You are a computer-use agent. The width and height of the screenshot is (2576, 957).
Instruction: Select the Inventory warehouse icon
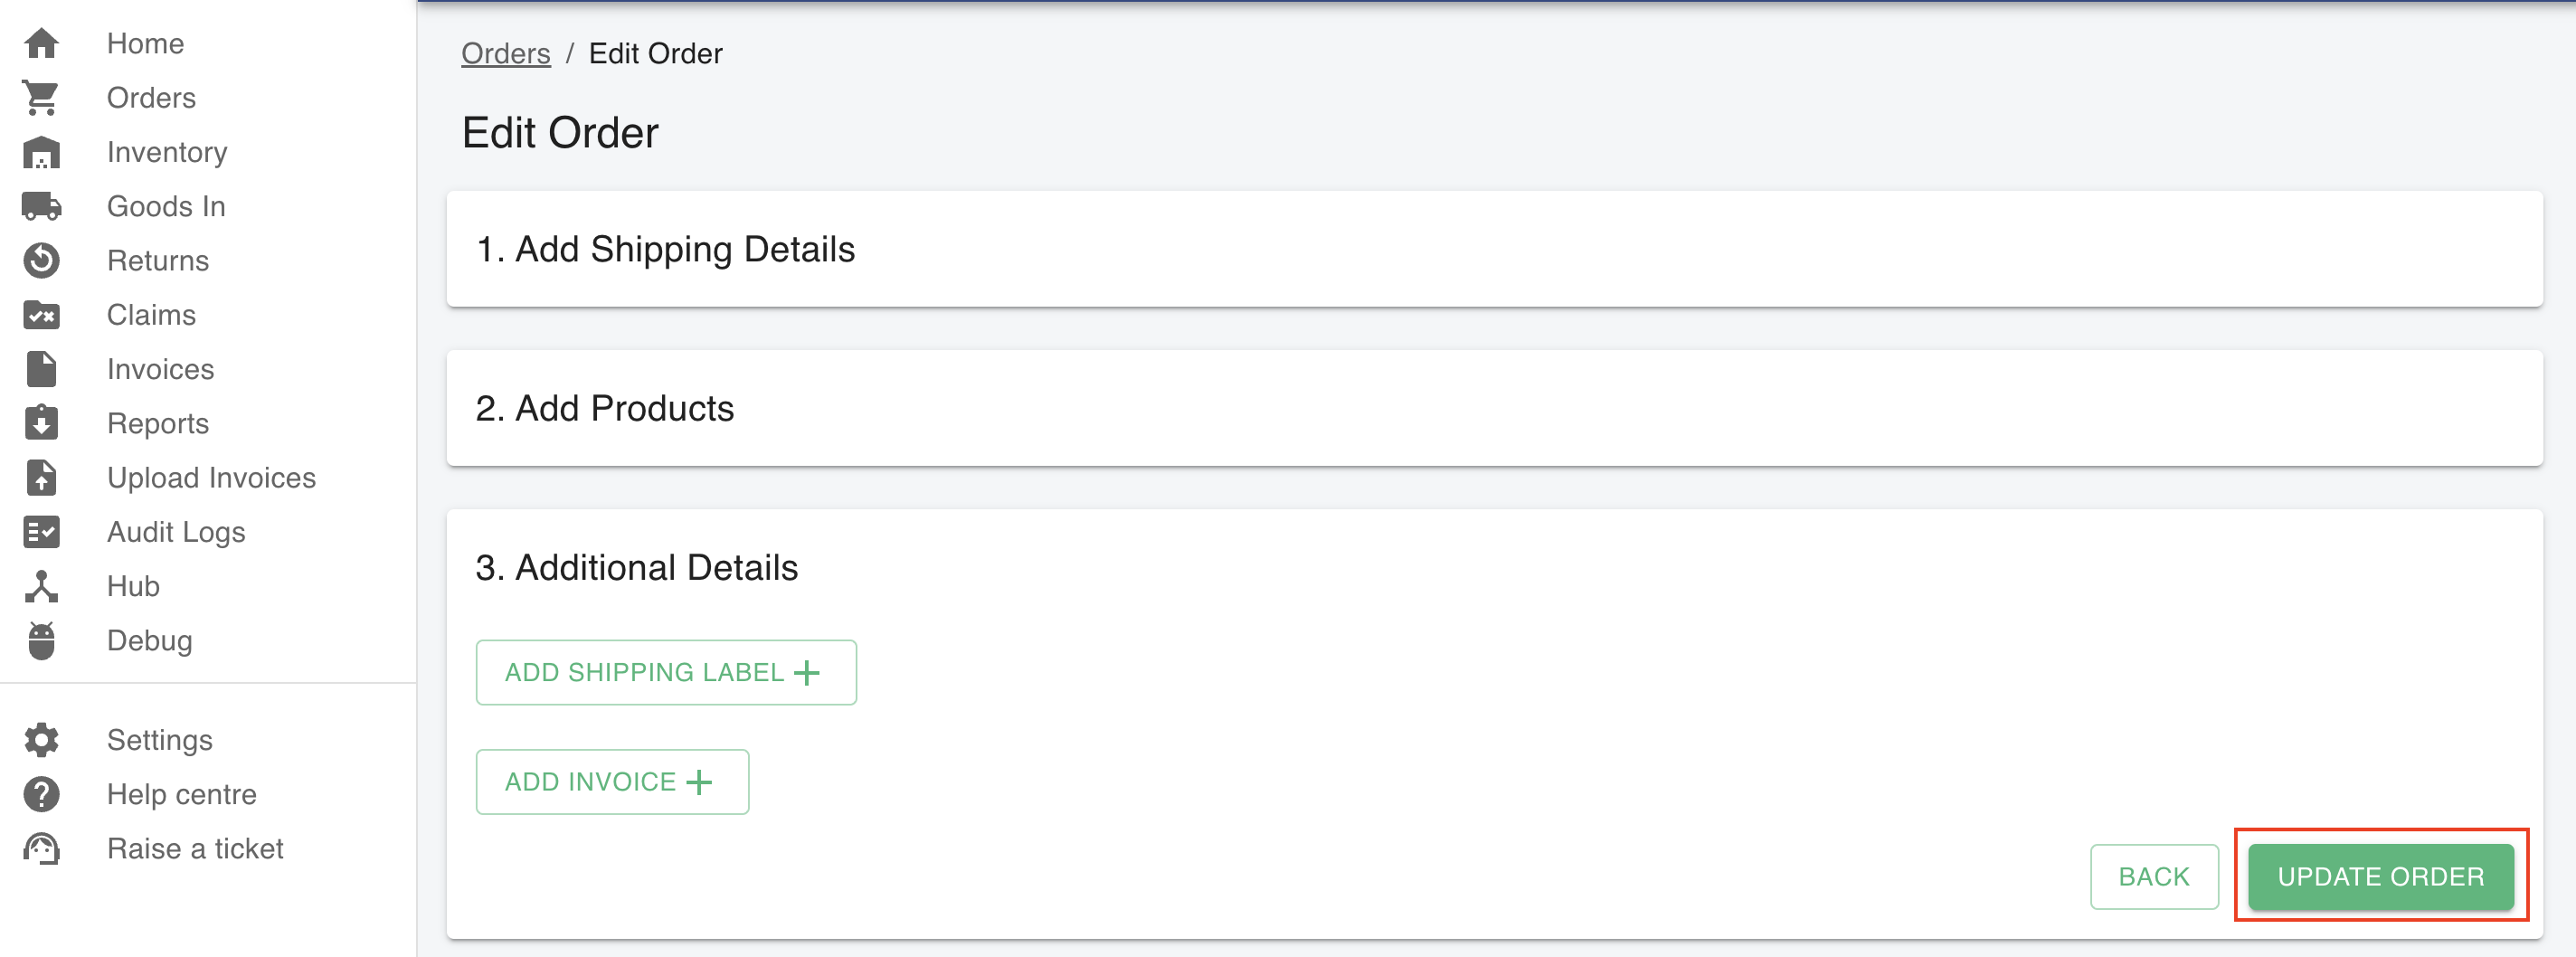[x=41, y=152]
